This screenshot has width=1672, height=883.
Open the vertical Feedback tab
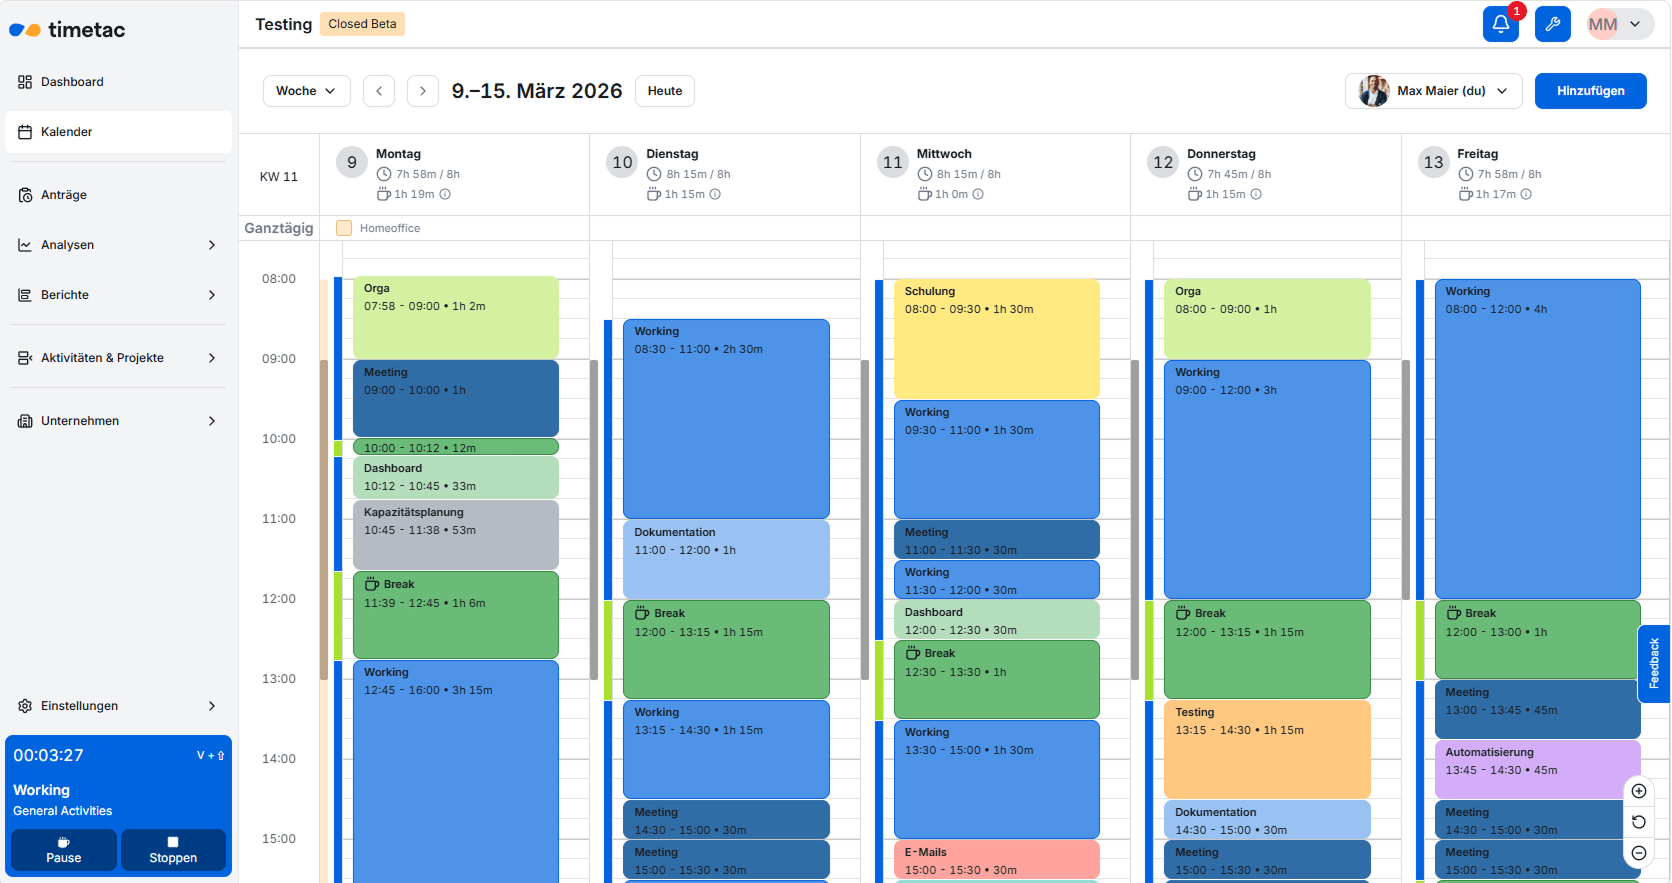(1654, 663)
